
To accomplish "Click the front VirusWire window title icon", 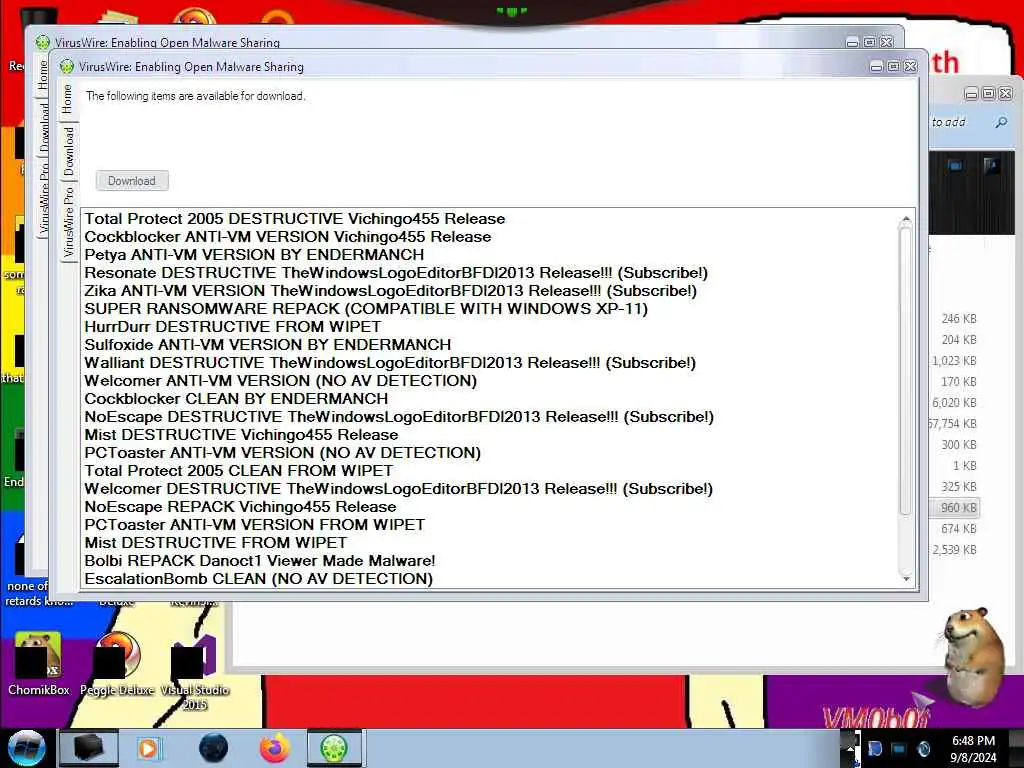I will (67, 66).
